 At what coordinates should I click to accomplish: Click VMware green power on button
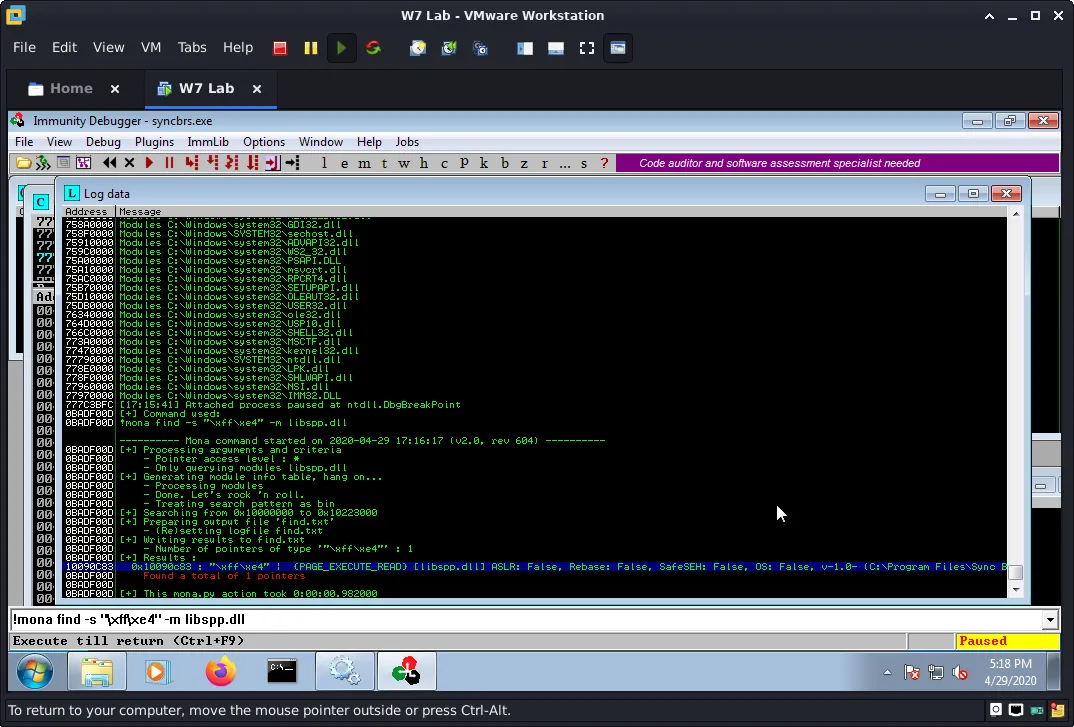pos(341,48)
